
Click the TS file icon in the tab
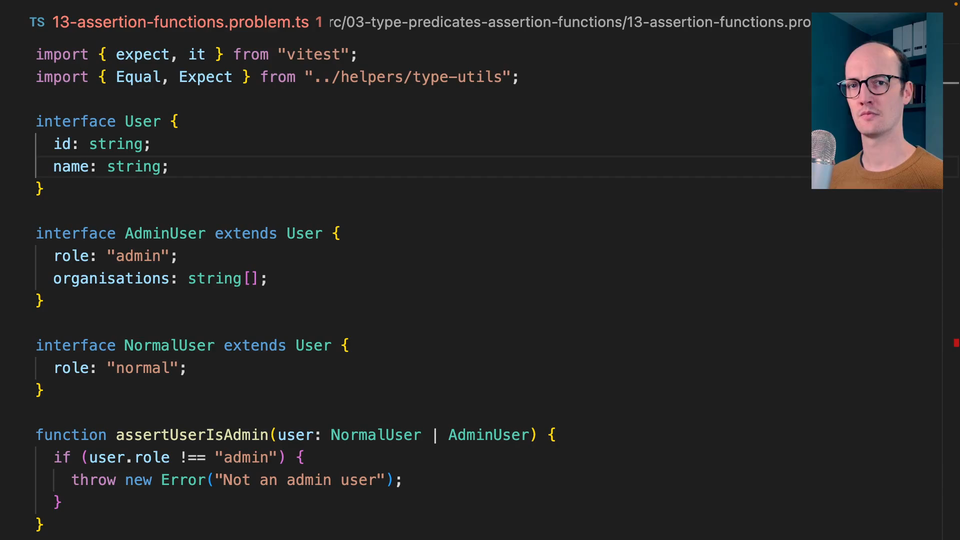coord(37,21)
